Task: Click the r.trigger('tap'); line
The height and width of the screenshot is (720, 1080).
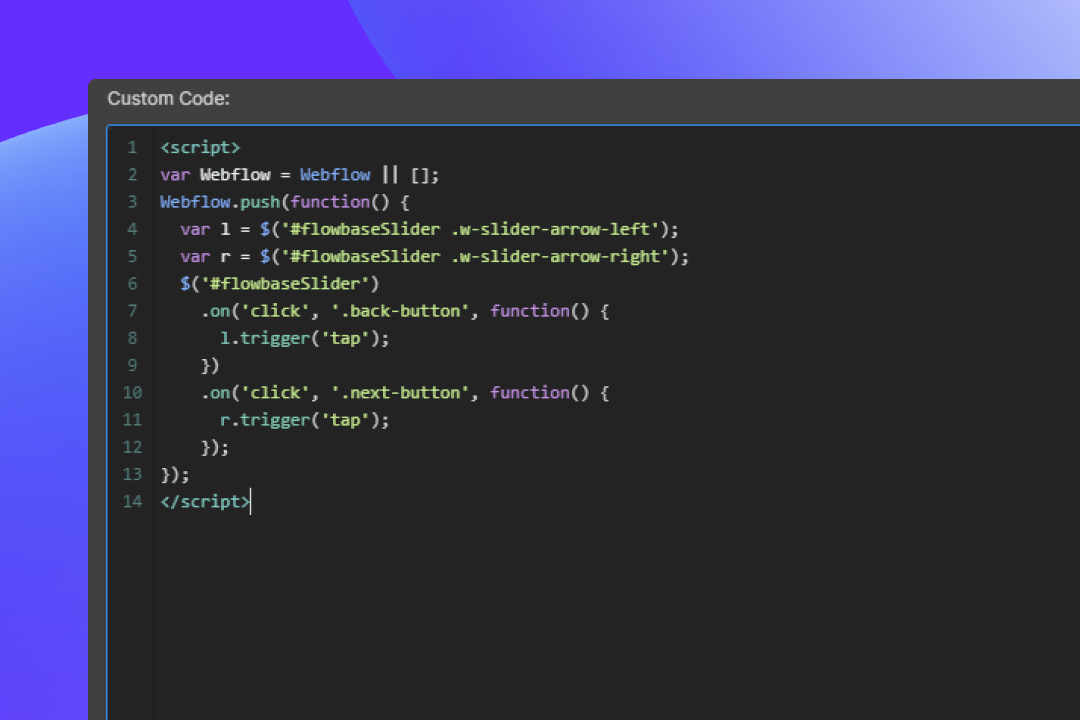Action: 304,420
